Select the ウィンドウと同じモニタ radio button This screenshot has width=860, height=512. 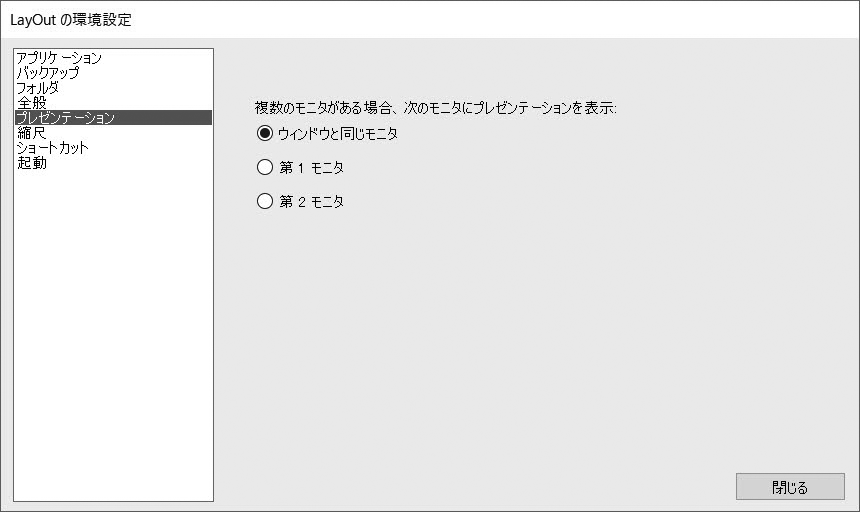click(265, 133)
